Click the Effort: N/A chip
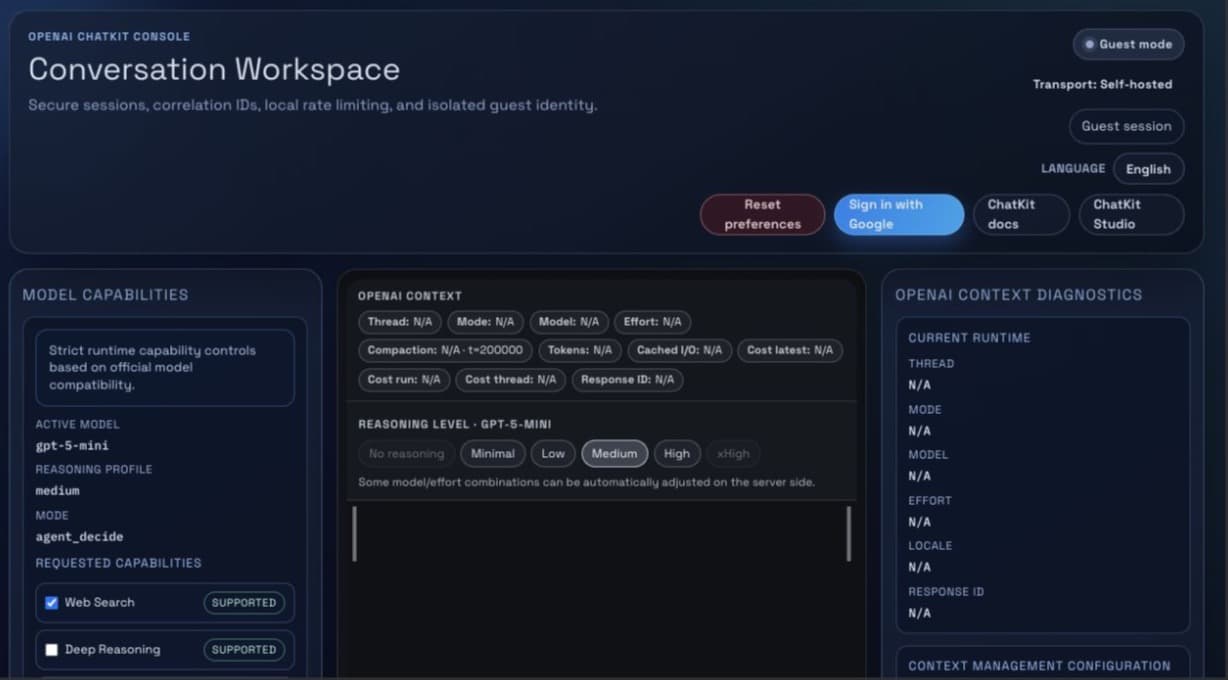1228x680 pixels. click(x=652, y=322)
